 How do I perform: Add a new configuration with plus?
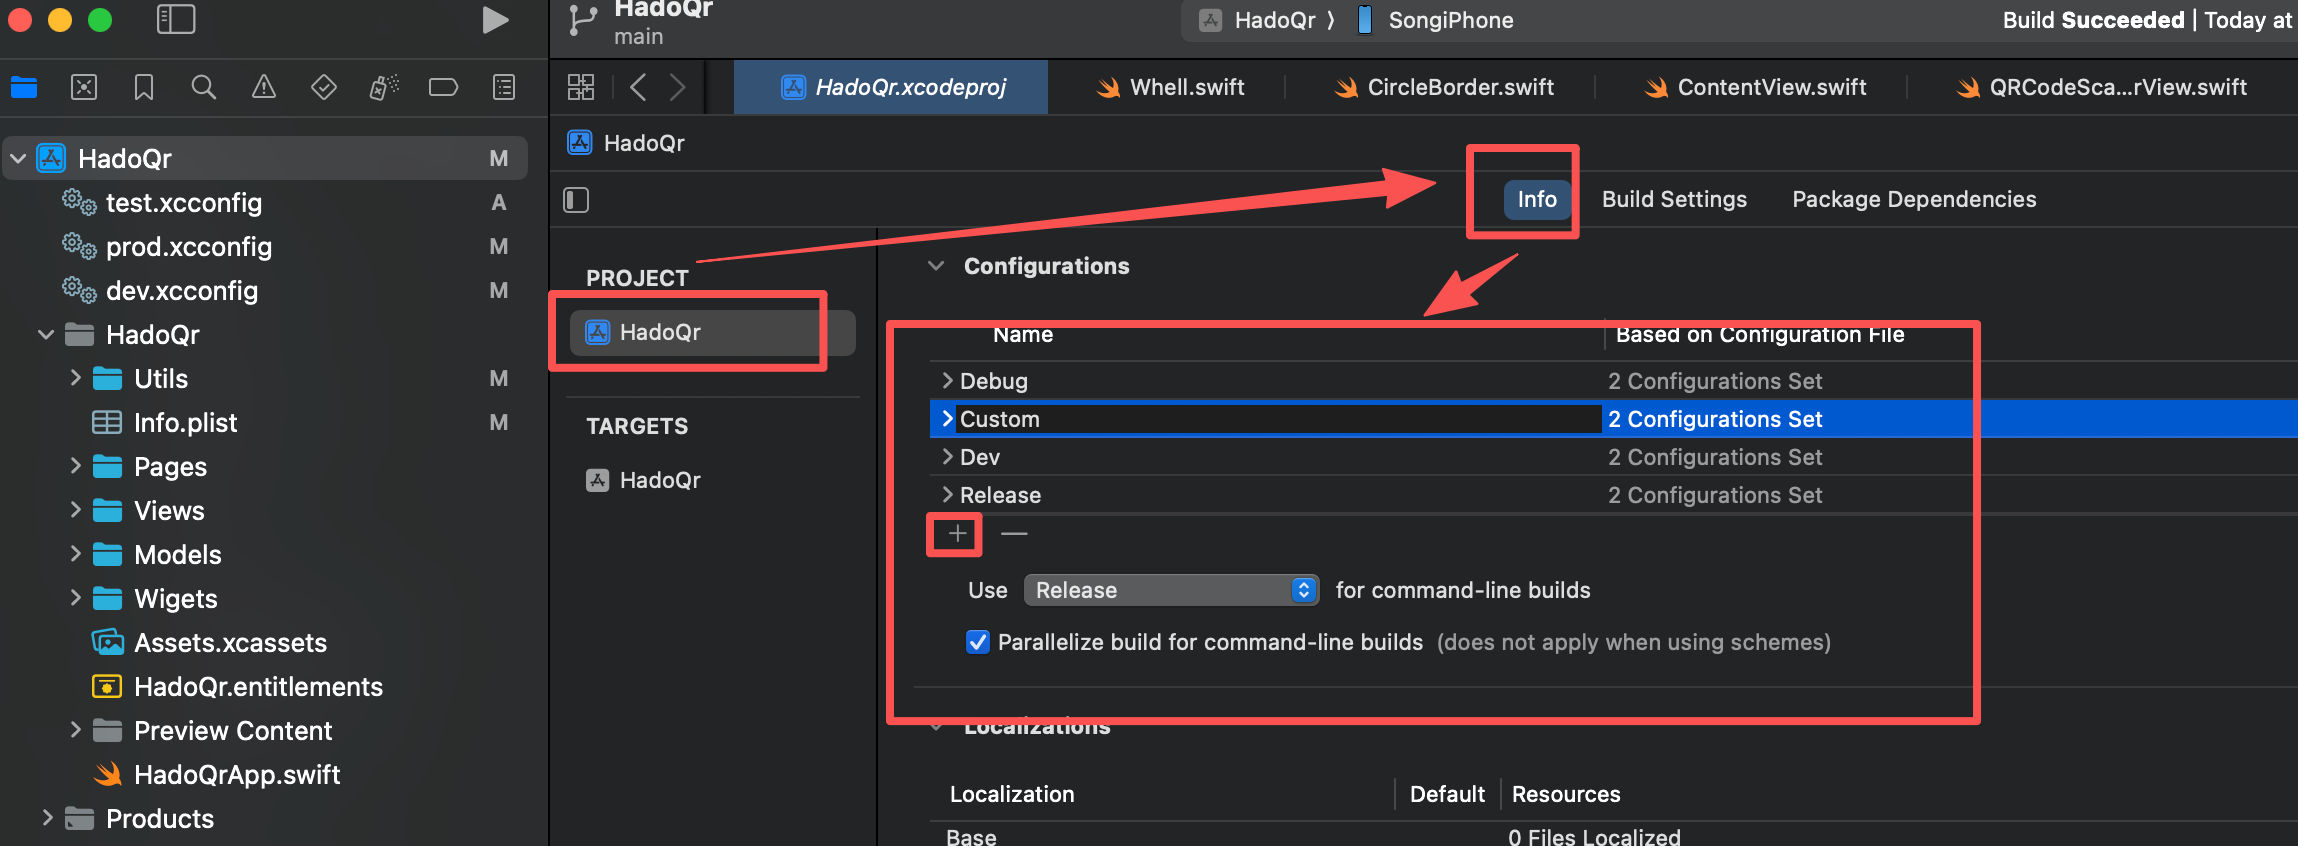957,534
